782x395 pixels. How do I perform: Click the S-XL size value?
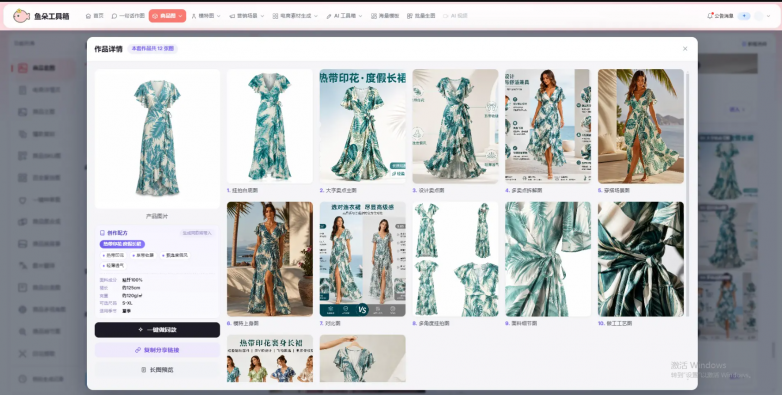click(127, 303)
